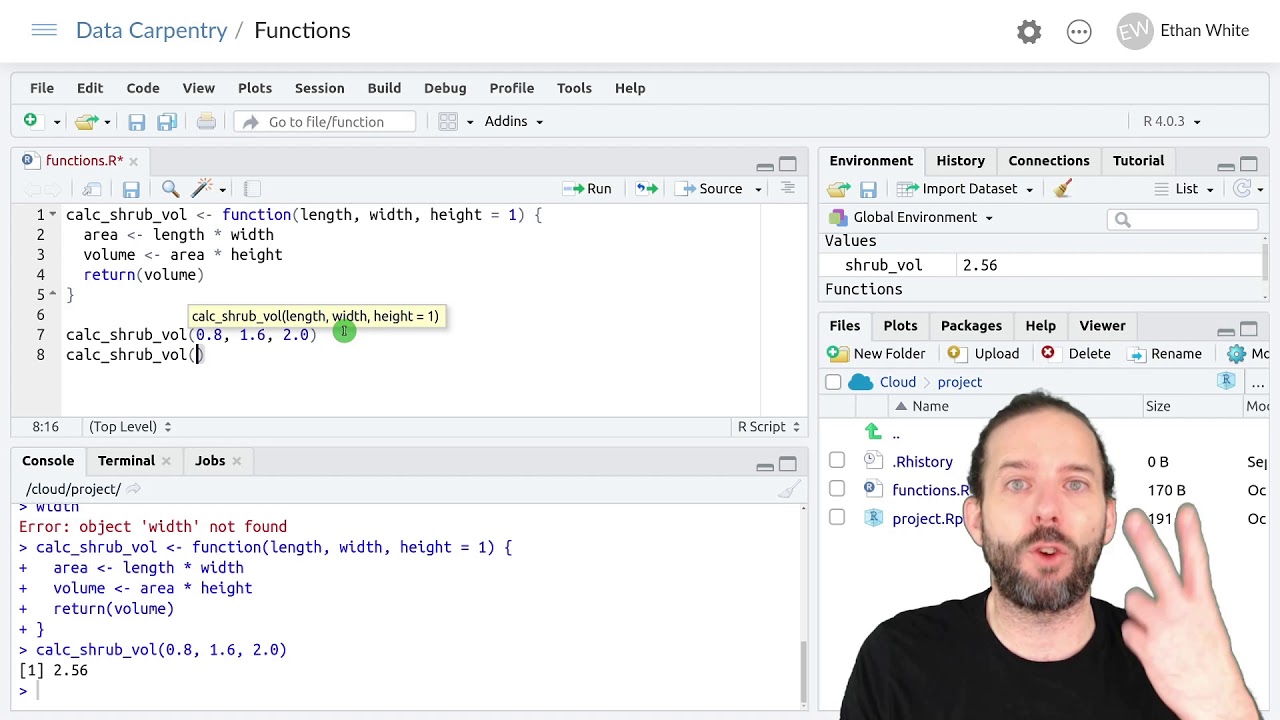Viewport: 1280px width, 720px height.
Task: Close the Jobs tab
Action: pyautogui.click(x=237, y=461)
